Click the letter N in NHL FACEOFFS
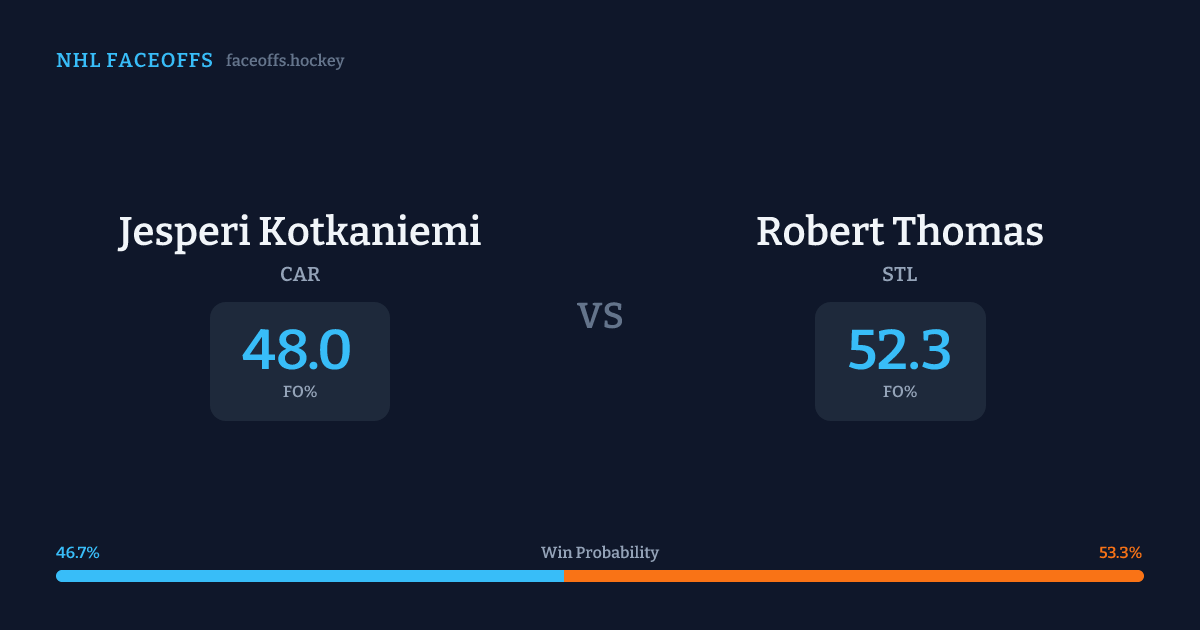This screenshot has height=630, width=1200. [x=63, y=61]
